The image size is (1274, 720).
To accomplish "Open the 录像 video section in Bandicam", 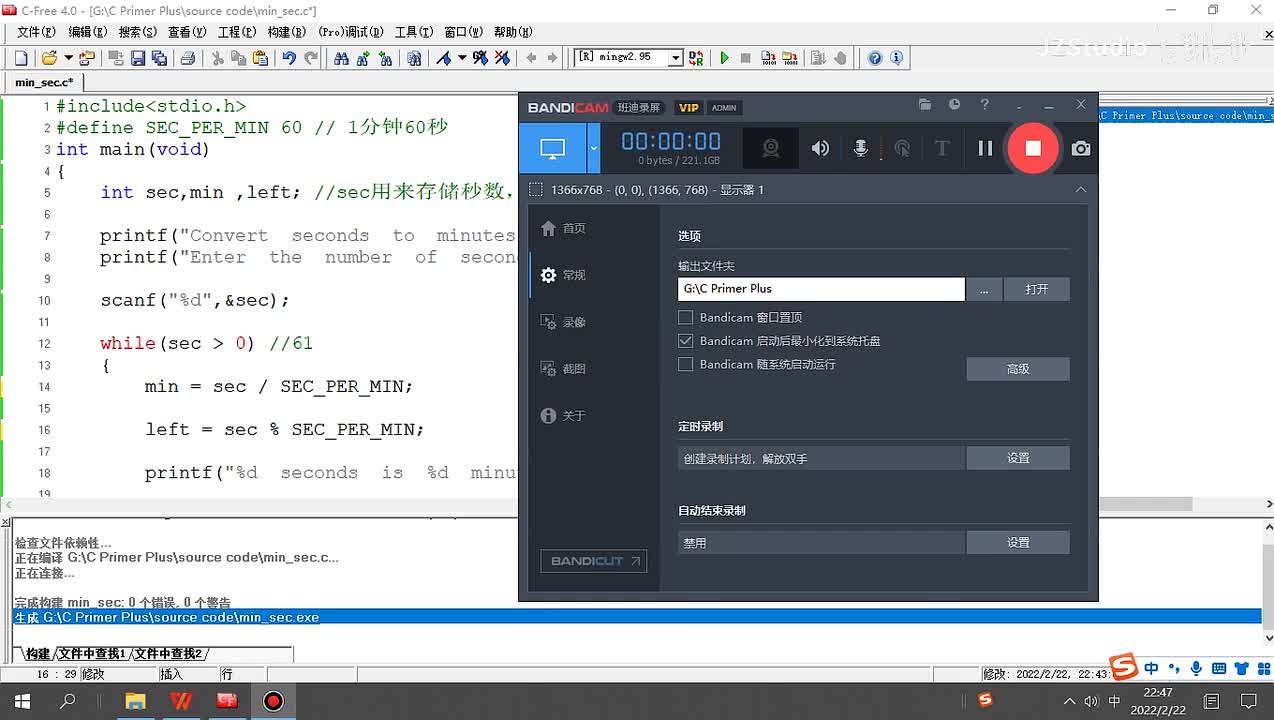I will (x=563, y=322).
